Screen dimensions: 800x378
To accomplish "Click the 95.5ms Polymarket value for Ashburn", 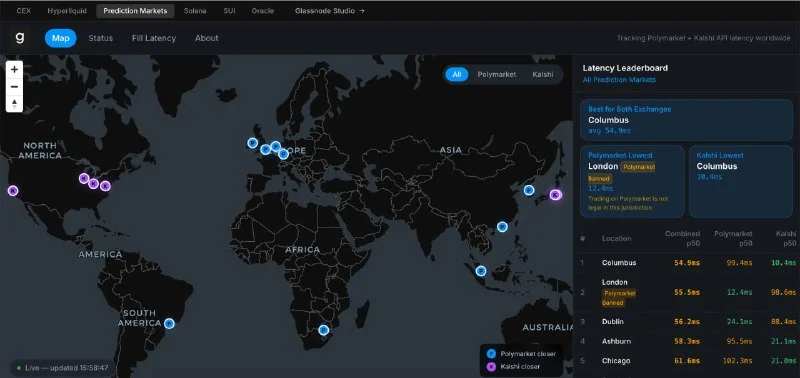I will [x=739, y=341].
